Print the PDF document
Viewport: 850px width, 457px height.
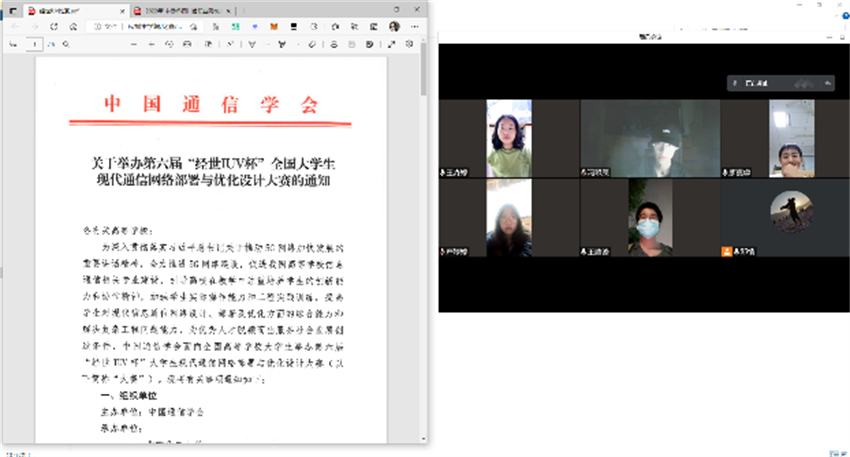(x=334, y=44)
